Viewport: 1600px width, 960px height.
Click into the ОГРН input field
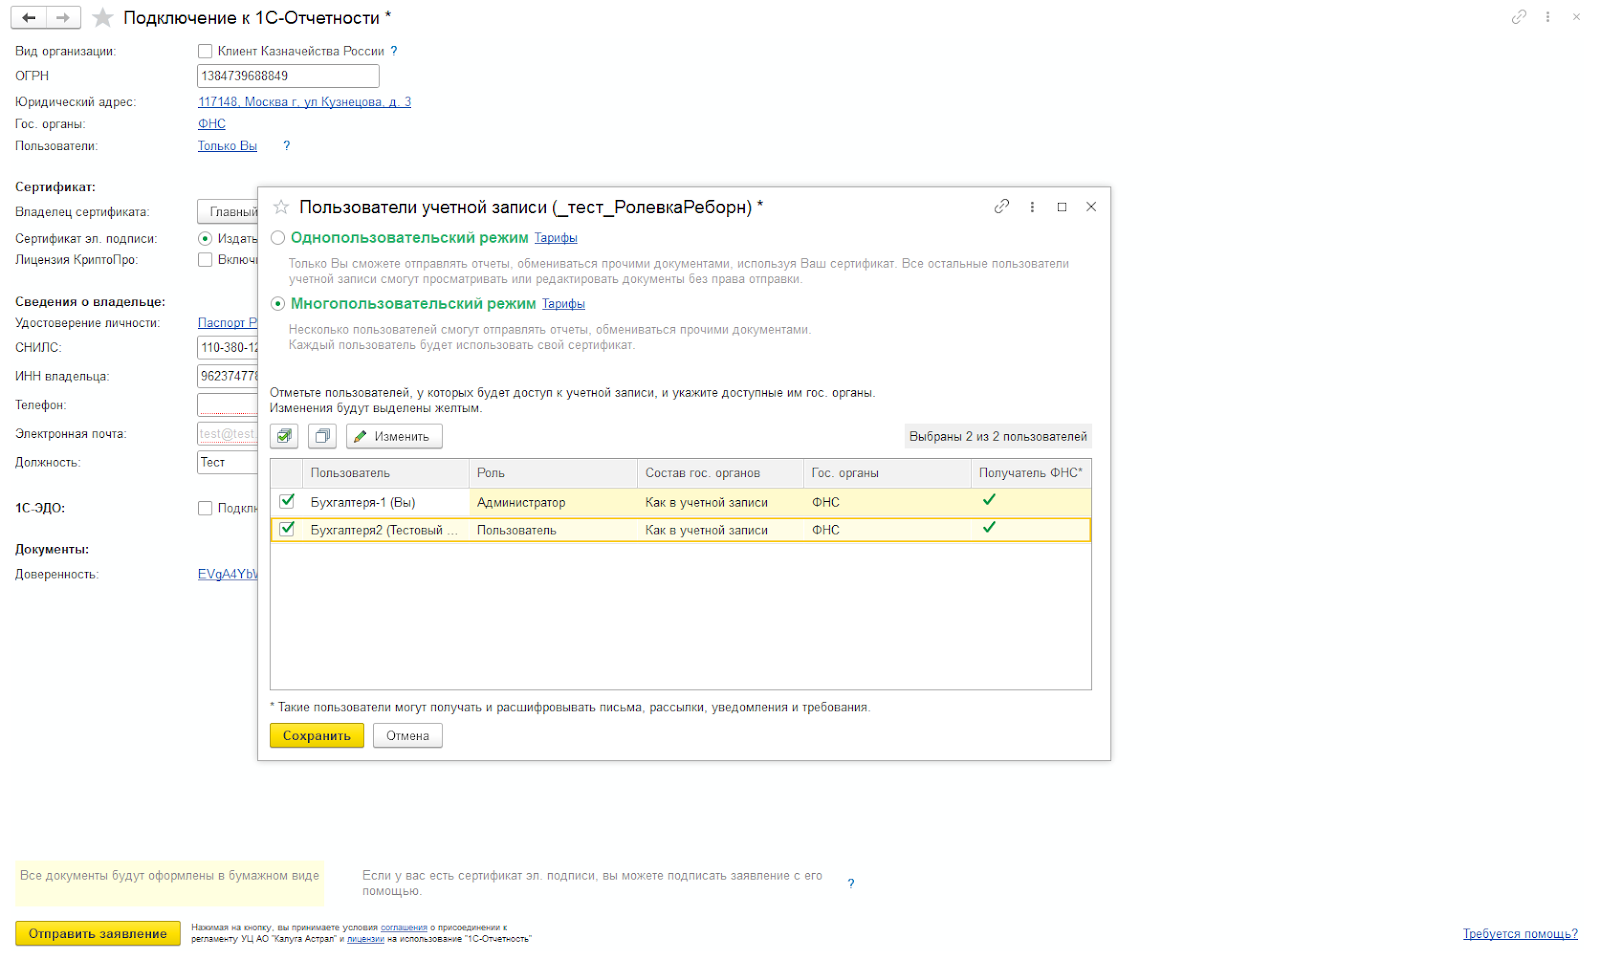(288, 76)
